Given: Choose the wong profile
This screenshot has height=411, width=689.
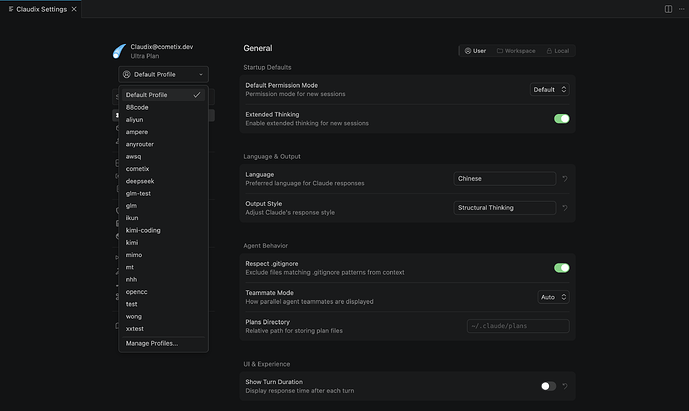Looking at the screenshot, I should click(x=163, y=316).
